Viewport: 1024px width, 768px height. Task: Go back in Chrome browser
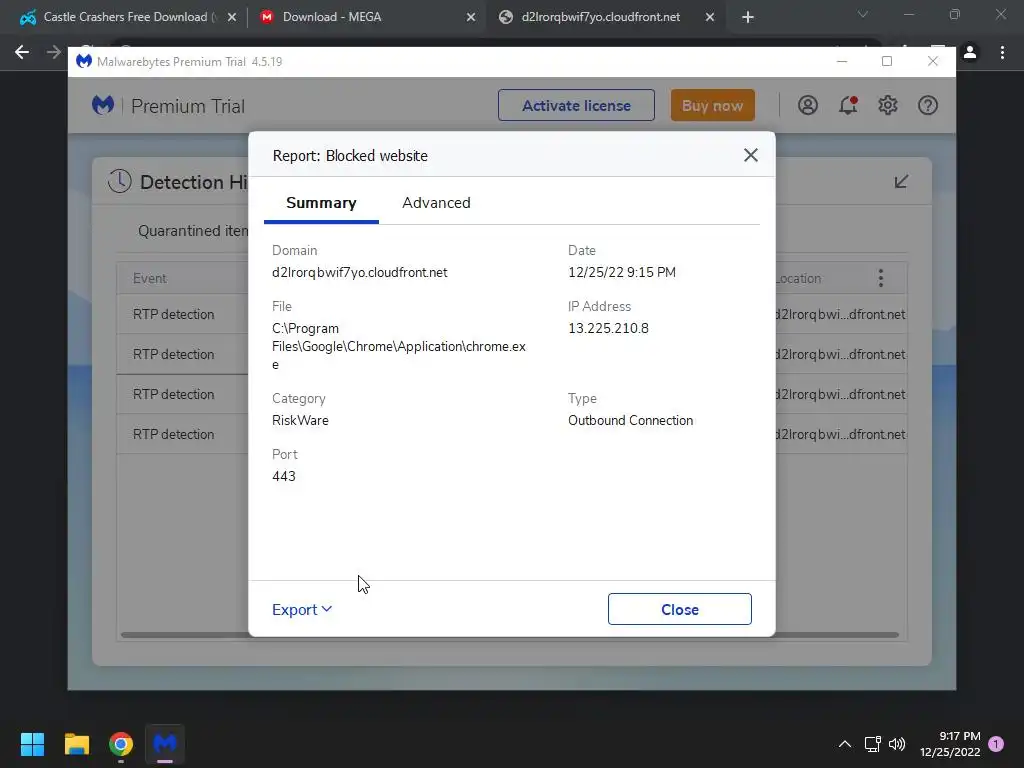(22, 52)
